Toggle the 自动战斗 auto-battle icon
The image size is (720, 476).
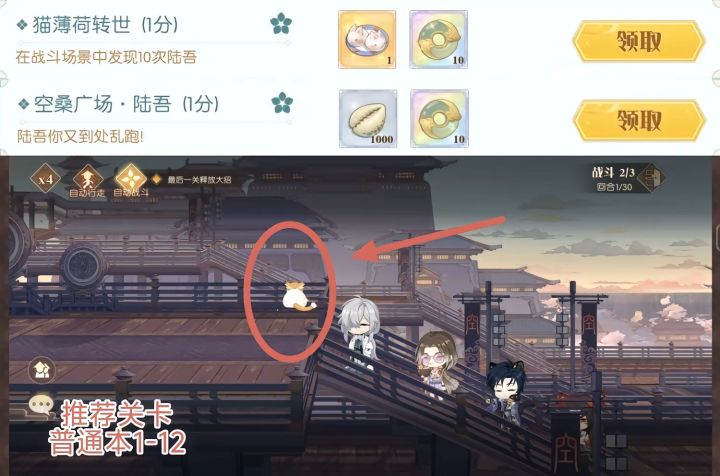(x=131, y=180)
